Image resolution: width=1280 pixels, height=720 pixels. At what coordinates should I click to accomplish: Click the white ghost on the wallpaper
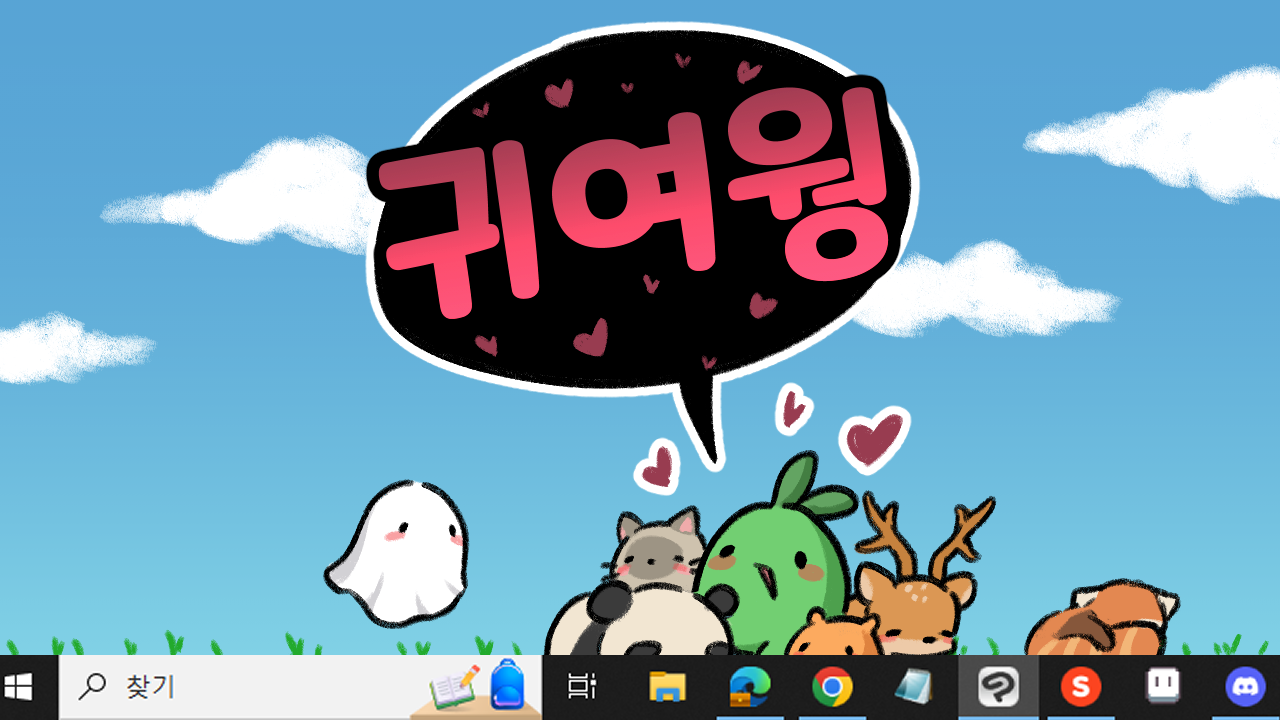click(x=399, y=552)
